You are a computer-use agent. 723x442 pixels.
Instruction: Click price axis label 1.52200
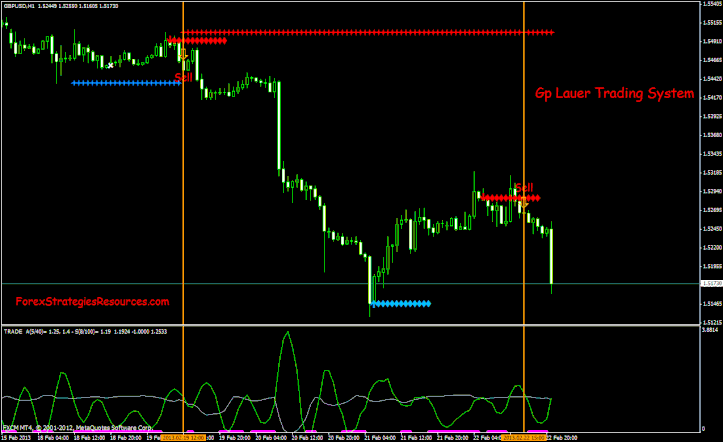[713, 247]
